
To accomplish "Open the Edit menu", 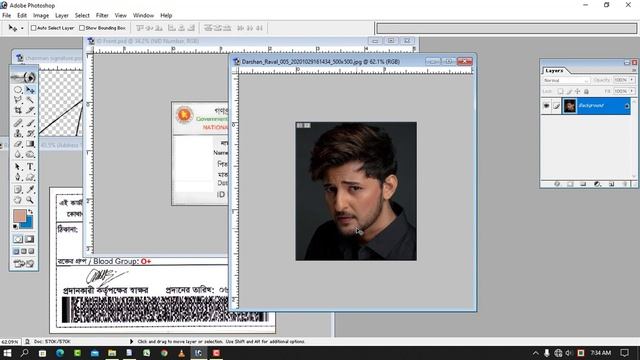I will (x=22, y=16).
